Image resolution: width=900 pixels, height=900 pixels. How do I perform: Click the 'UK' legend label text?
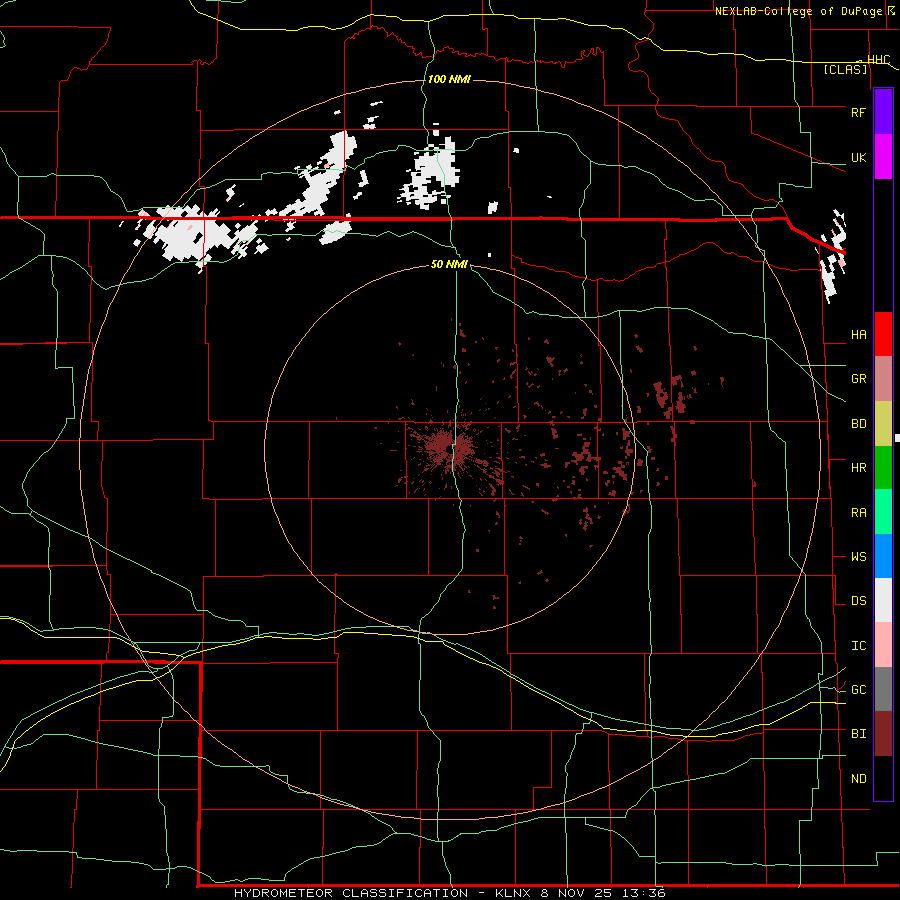(858, 157)
